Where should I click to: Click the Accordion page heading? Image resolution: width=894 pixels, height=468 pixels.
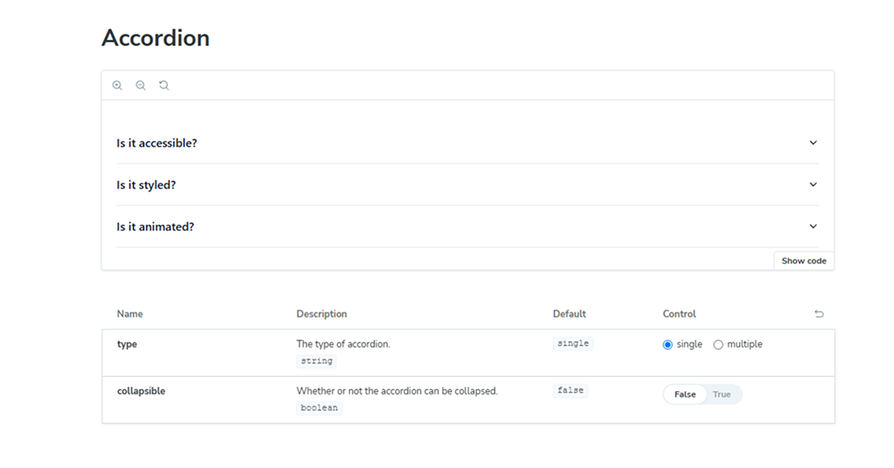pyautogui.click(x=156, y=38)
